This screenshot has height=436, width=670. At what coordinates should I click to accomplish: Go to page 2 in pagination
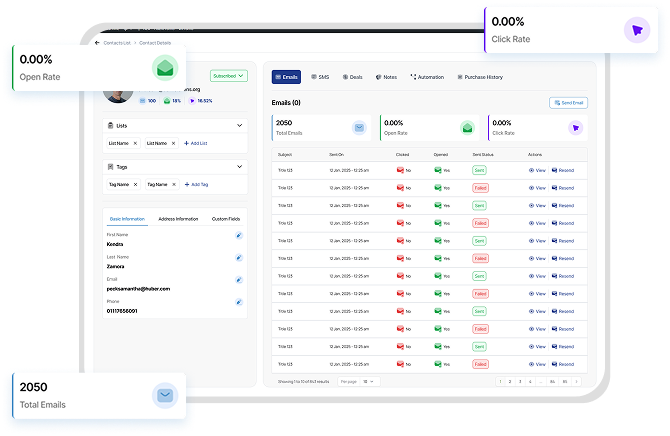click(510, 381)
